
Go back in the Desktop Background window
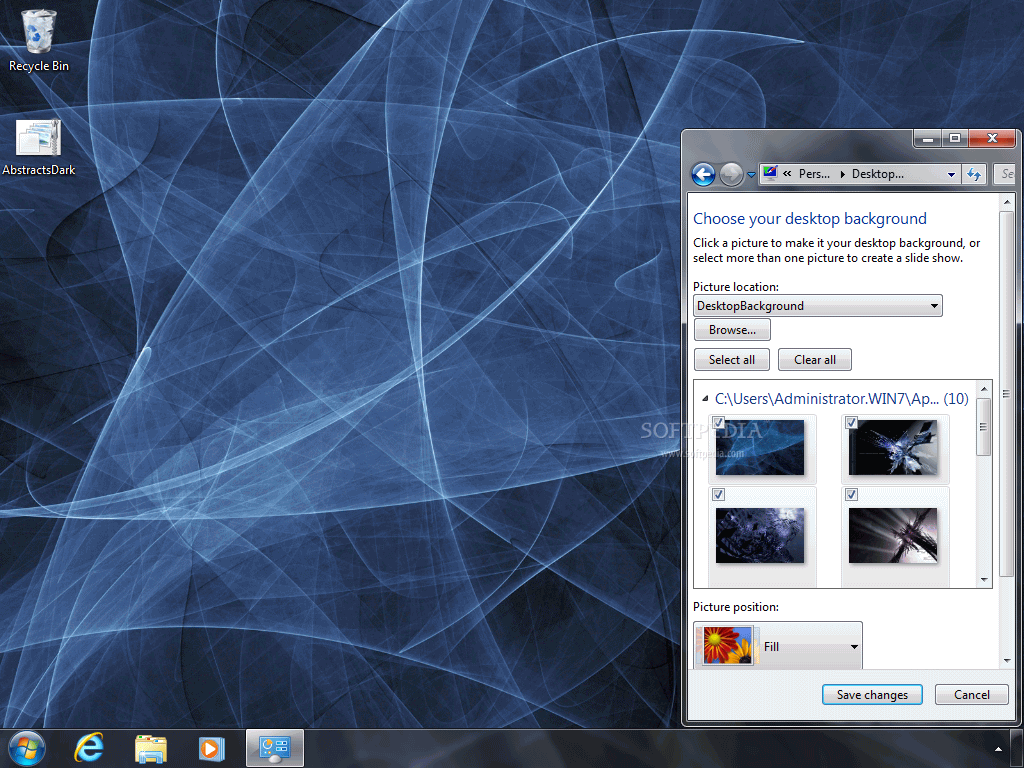tap(703, 174)
